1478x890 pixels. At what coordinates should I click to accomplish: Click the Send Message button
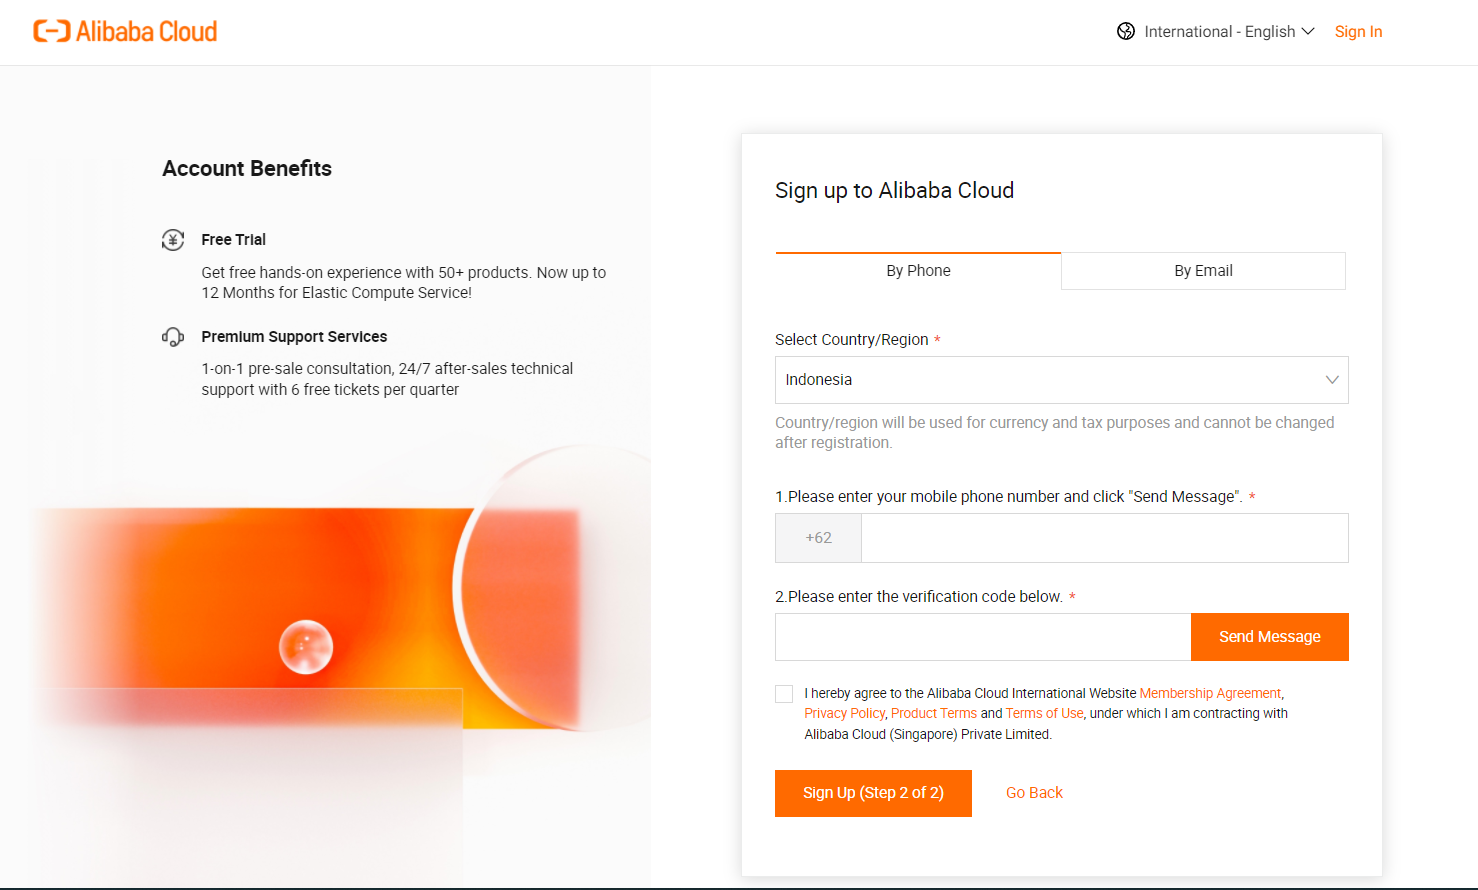1270,637
